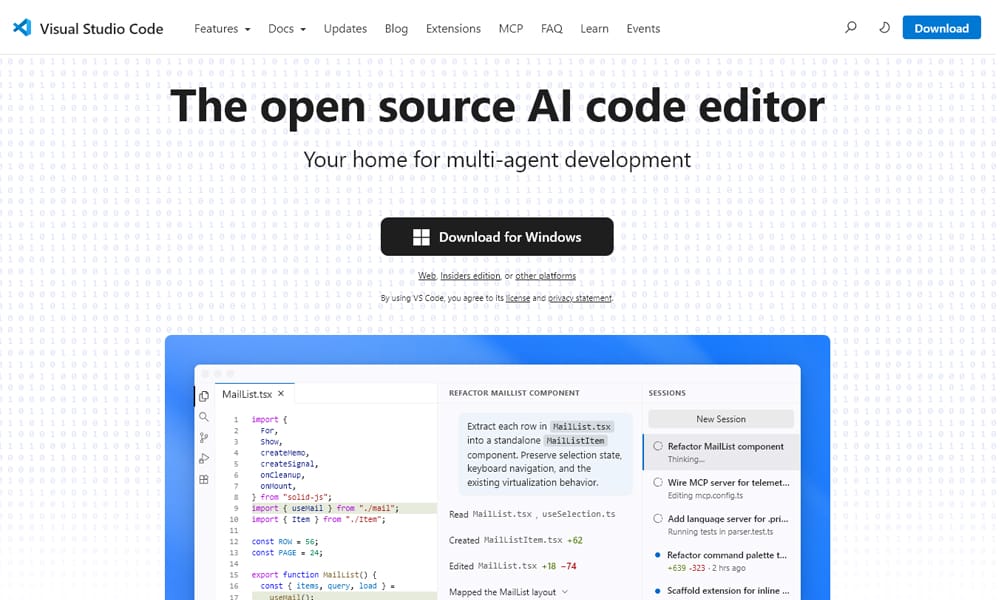Open the MCP nav item
Viewport: 1000px width, 600px height.
click(x=511, y=29)
